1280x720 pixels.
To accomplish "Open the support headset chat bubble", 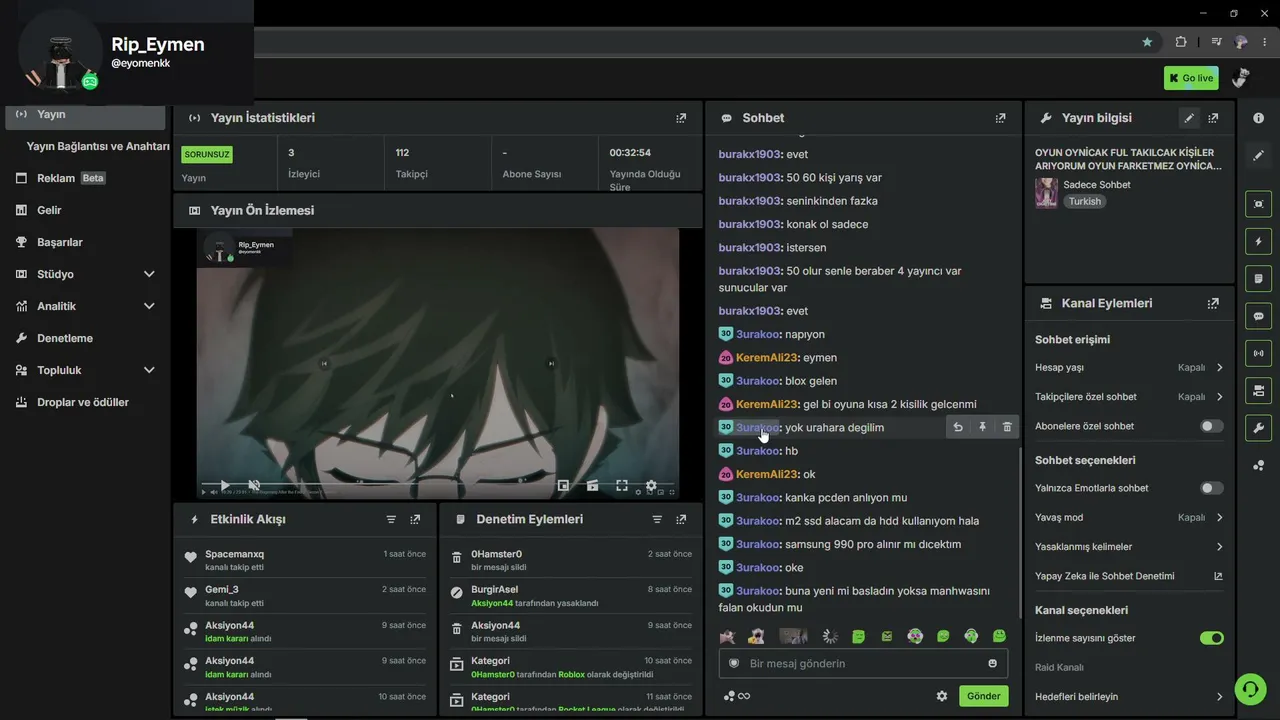I will click(1250, 688).
